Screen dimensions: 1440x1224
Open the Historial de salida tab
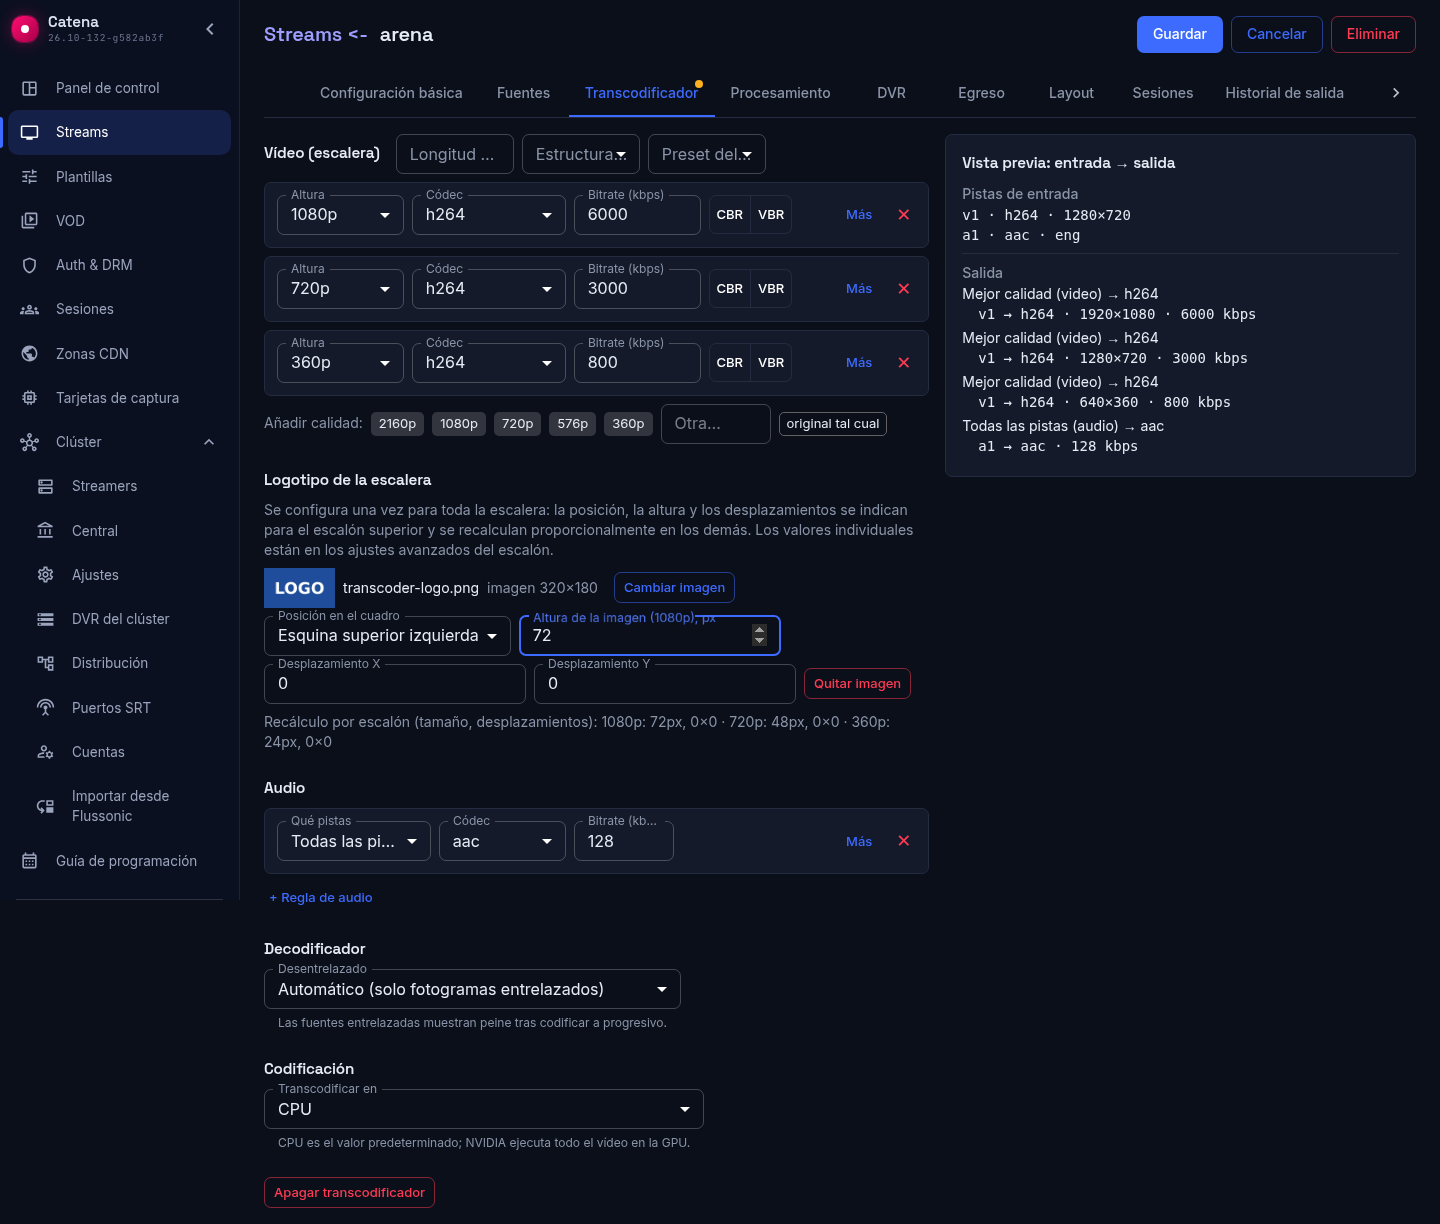coord(1284,93)
